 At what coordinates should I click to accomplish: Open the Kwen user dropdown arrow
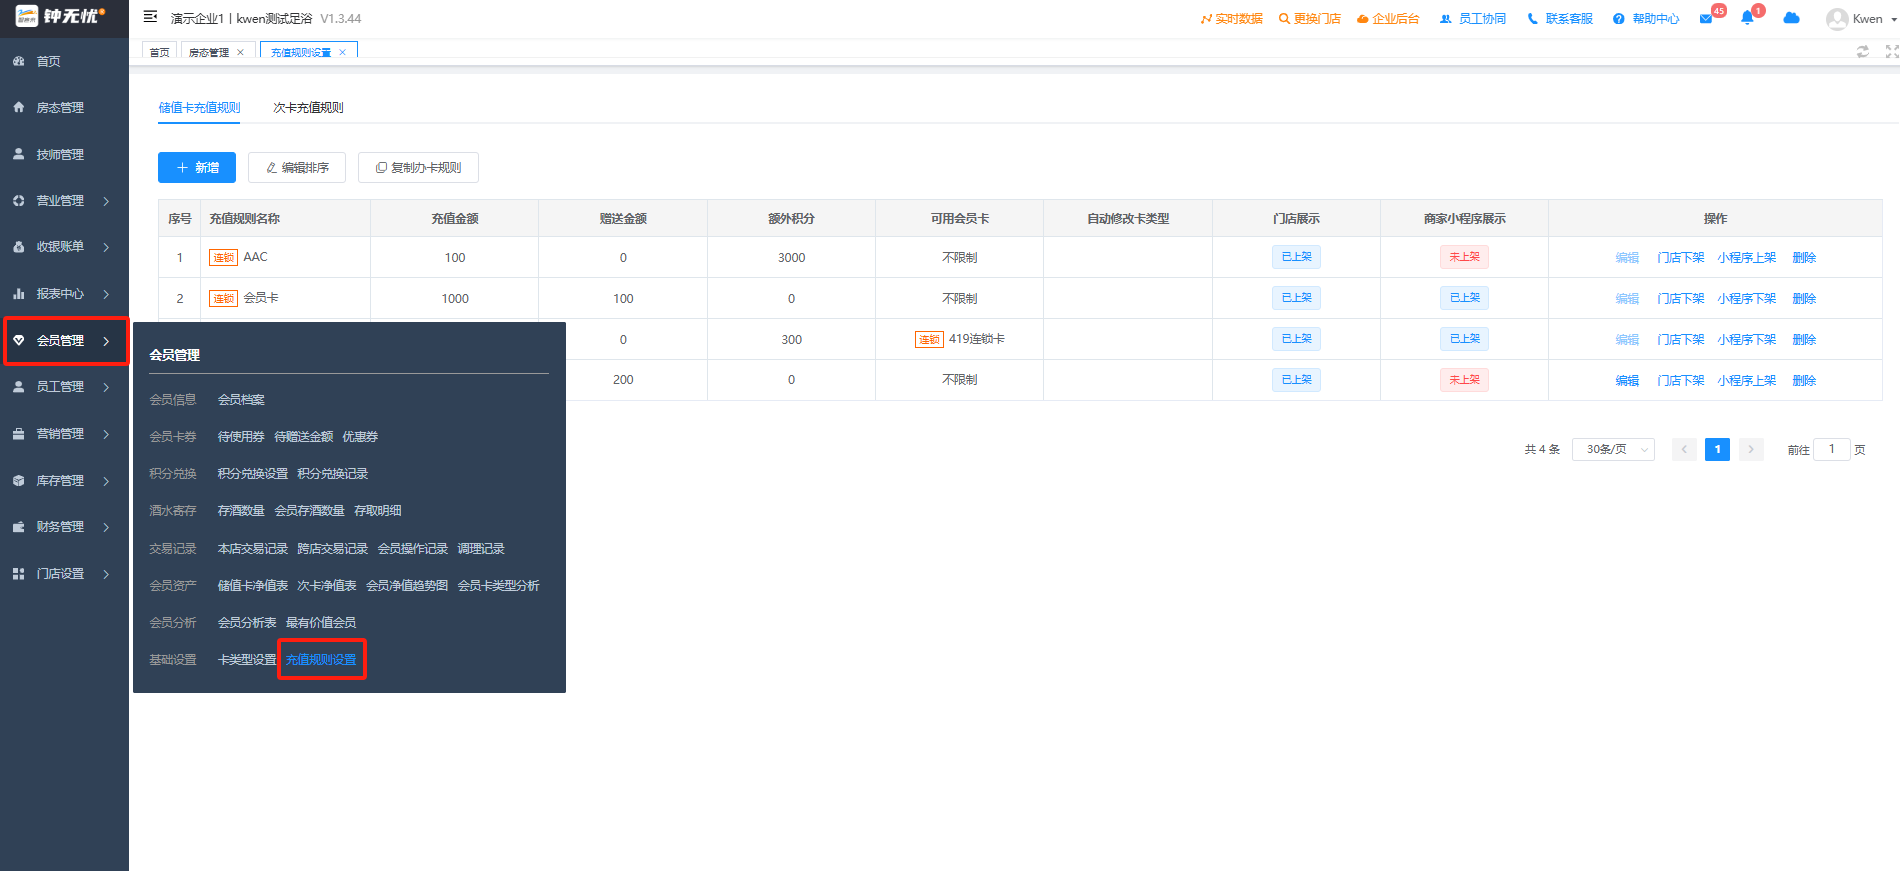[1893, 19]
